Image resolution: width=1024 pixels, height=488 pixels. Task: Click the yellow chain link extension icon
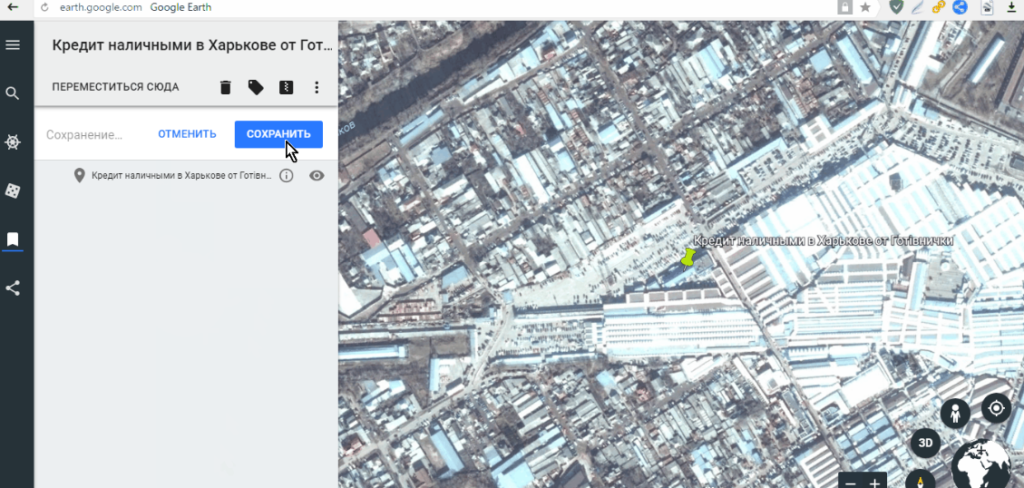pyautogui.click(x=938, y=7)
